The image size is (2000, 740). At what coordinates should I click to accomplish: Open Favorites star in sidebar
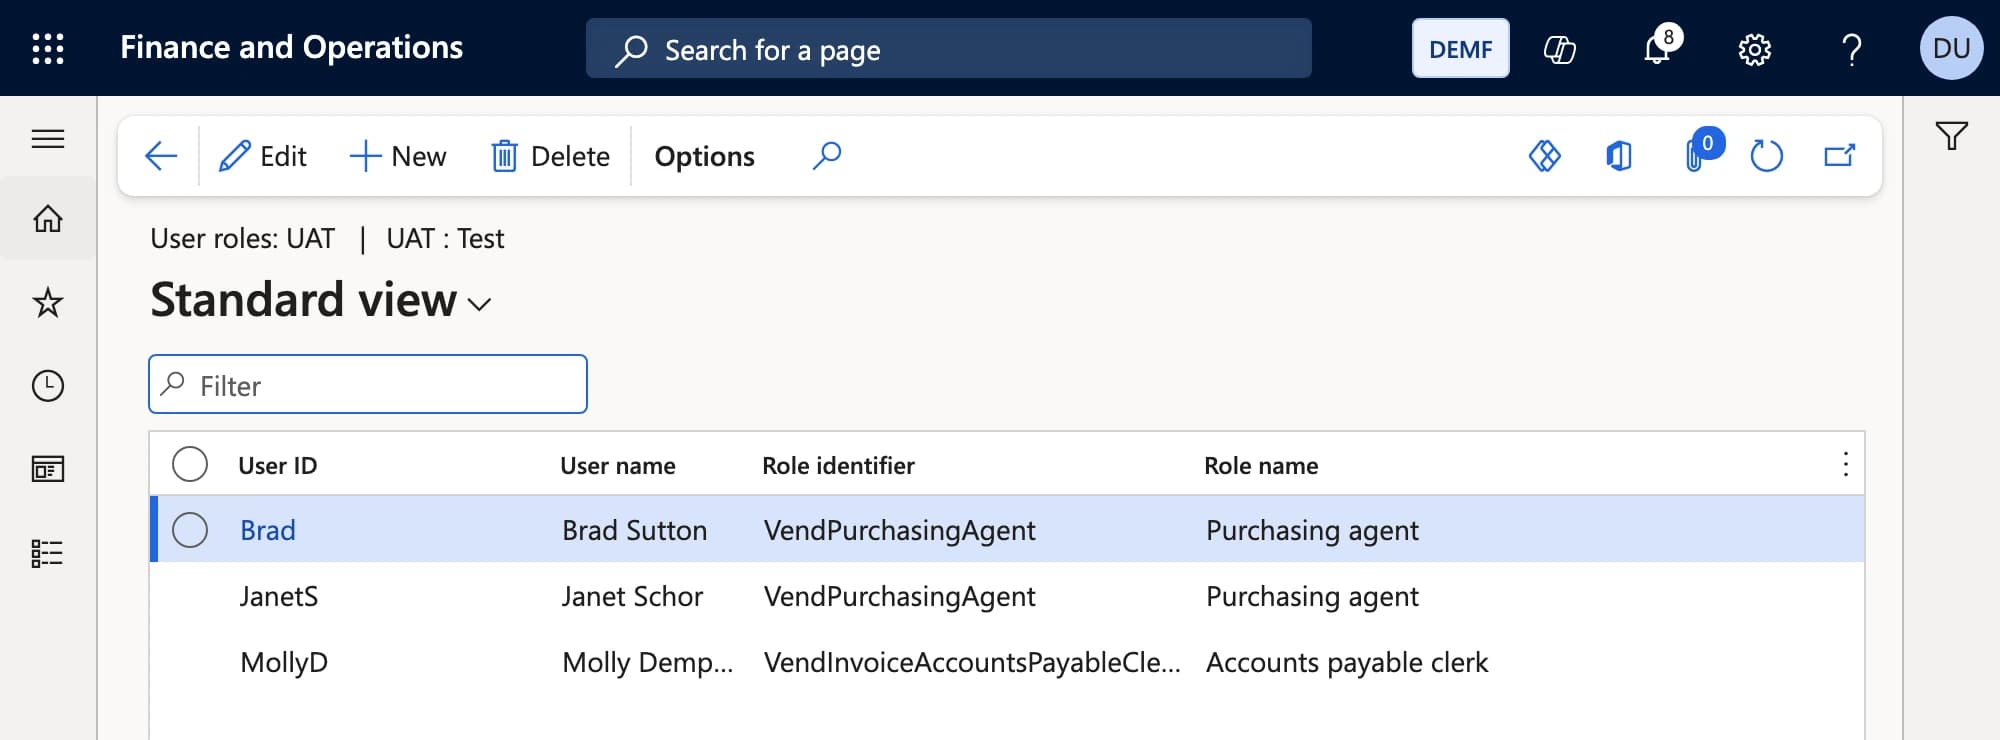(48, 302)
